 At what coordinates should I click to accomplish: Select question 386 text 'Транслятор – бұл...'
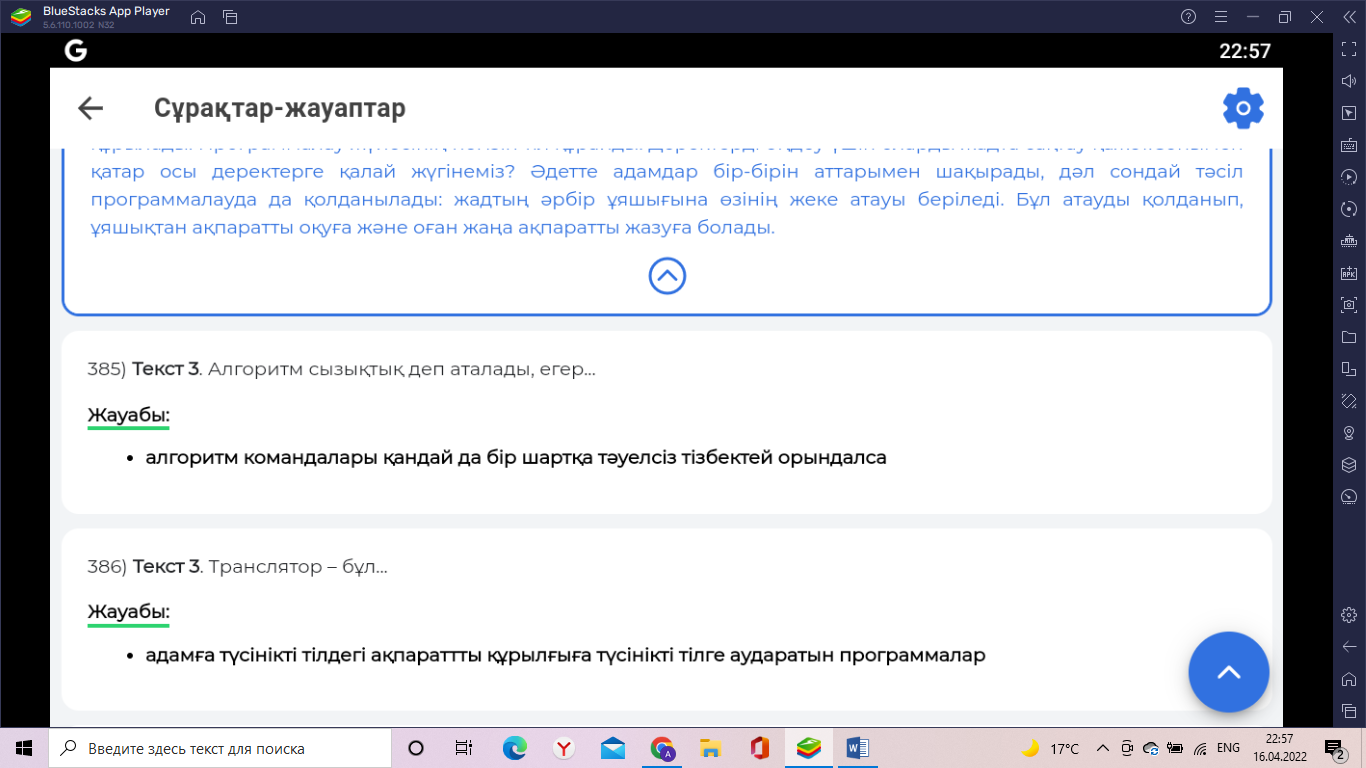(298, 567)
